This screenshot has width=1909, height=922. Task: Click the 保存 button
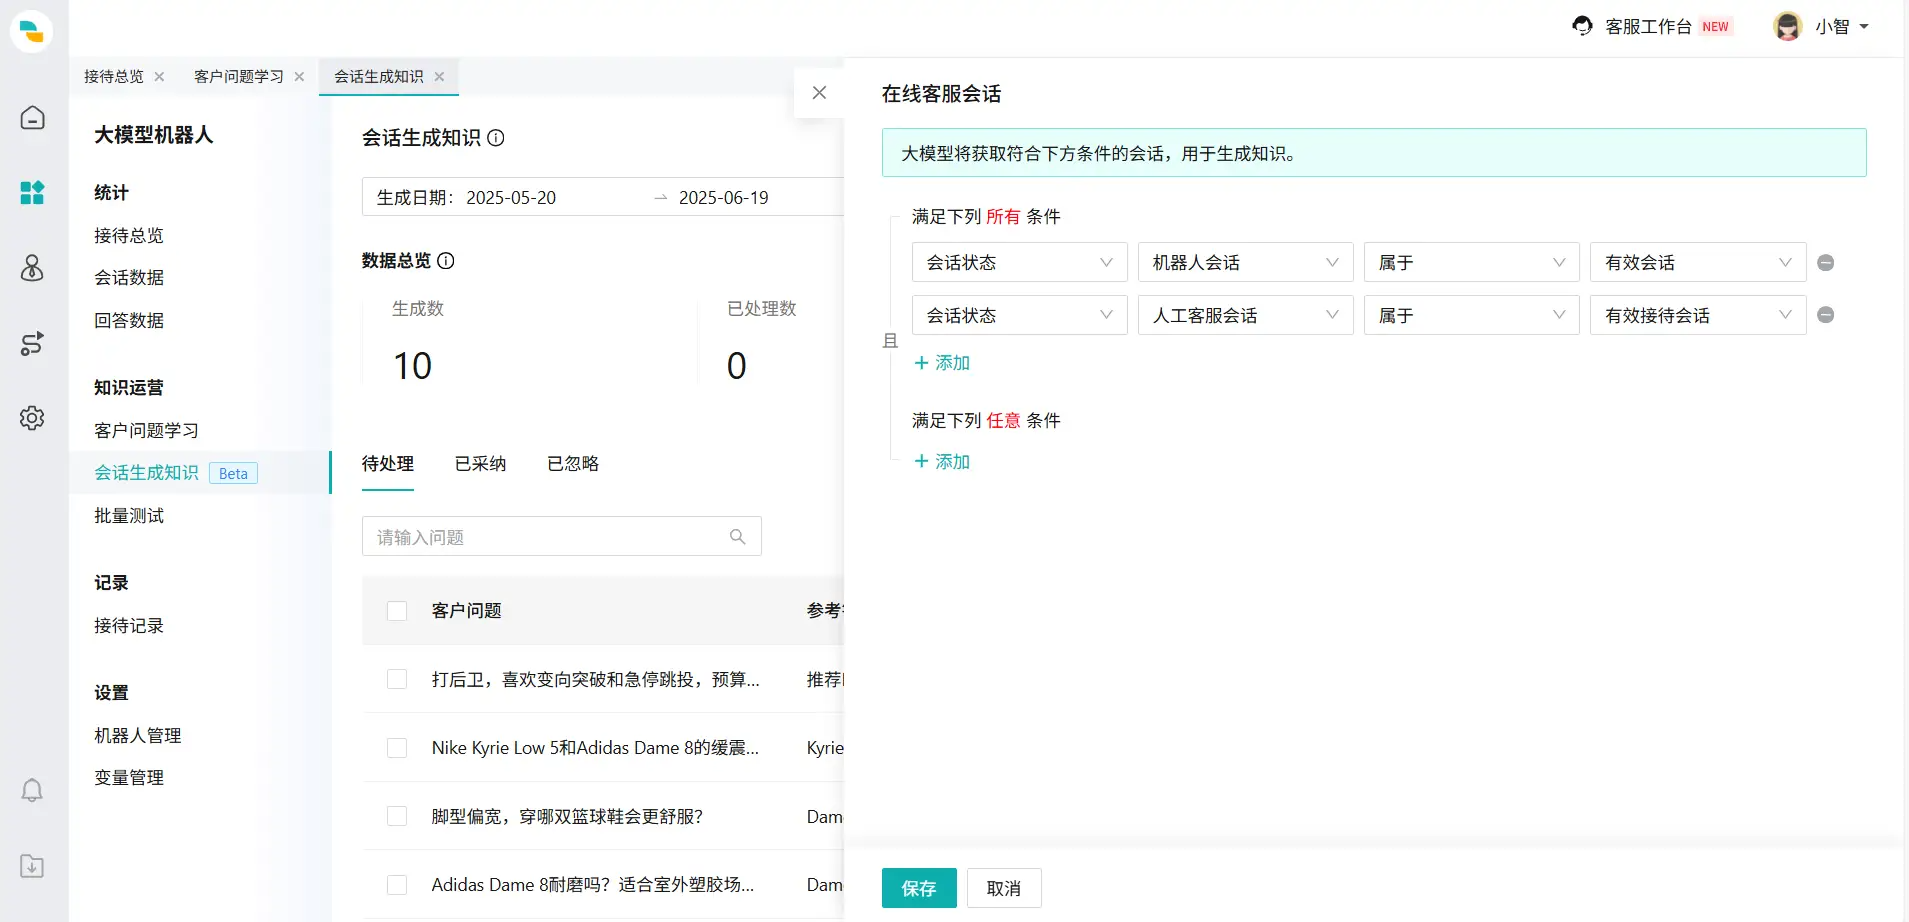pos(919,888)
